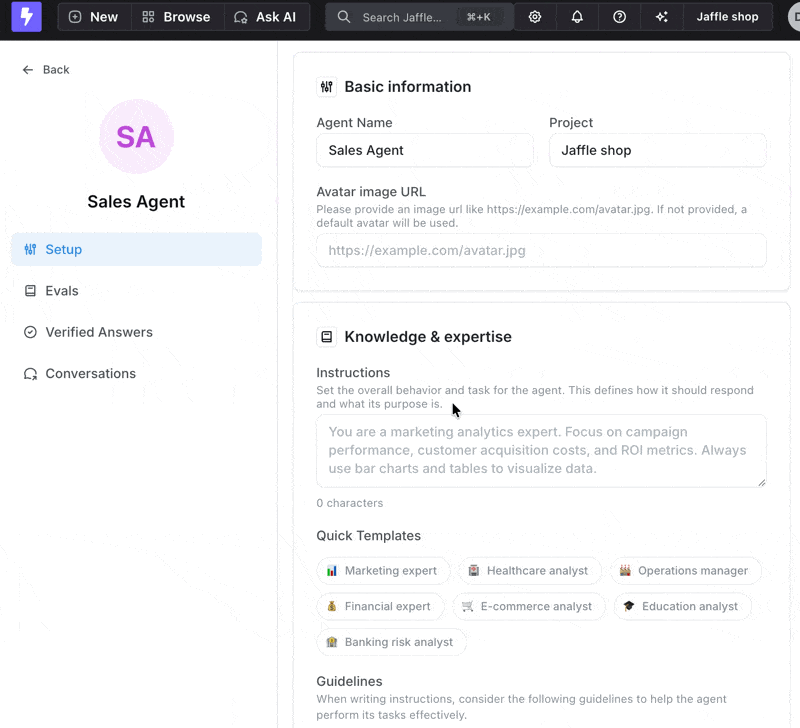Open the settings gear in the top bar
Image resolution: width=800 pixels, height=728 pixels.
[535, 16]
